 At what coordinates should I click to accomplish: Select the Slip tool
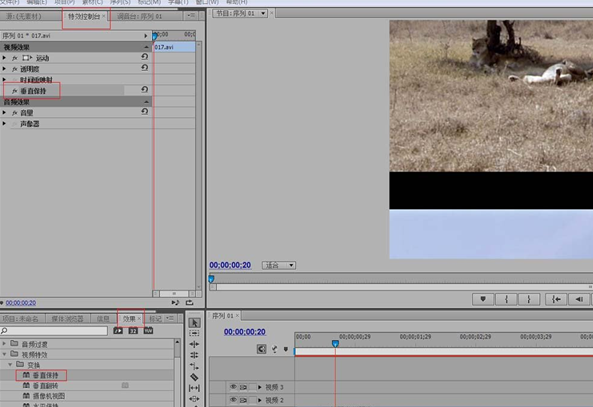tap(194, 388)
